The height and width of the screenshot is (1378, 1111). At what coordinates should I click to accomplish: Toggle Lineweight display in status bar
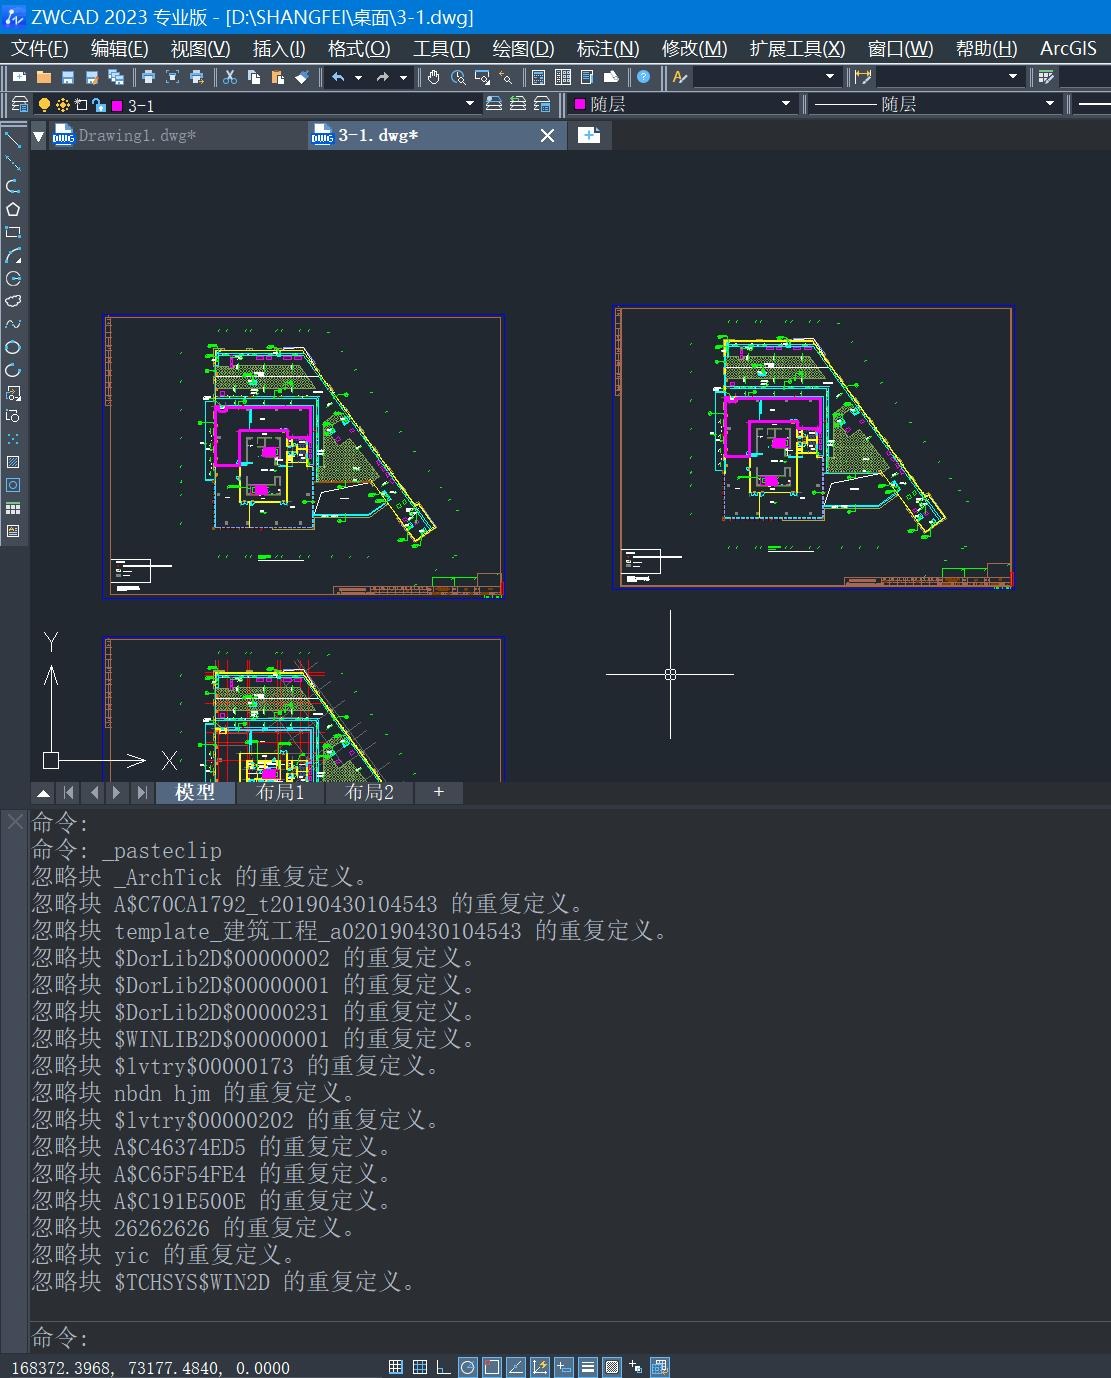[x=588, y=1367]
